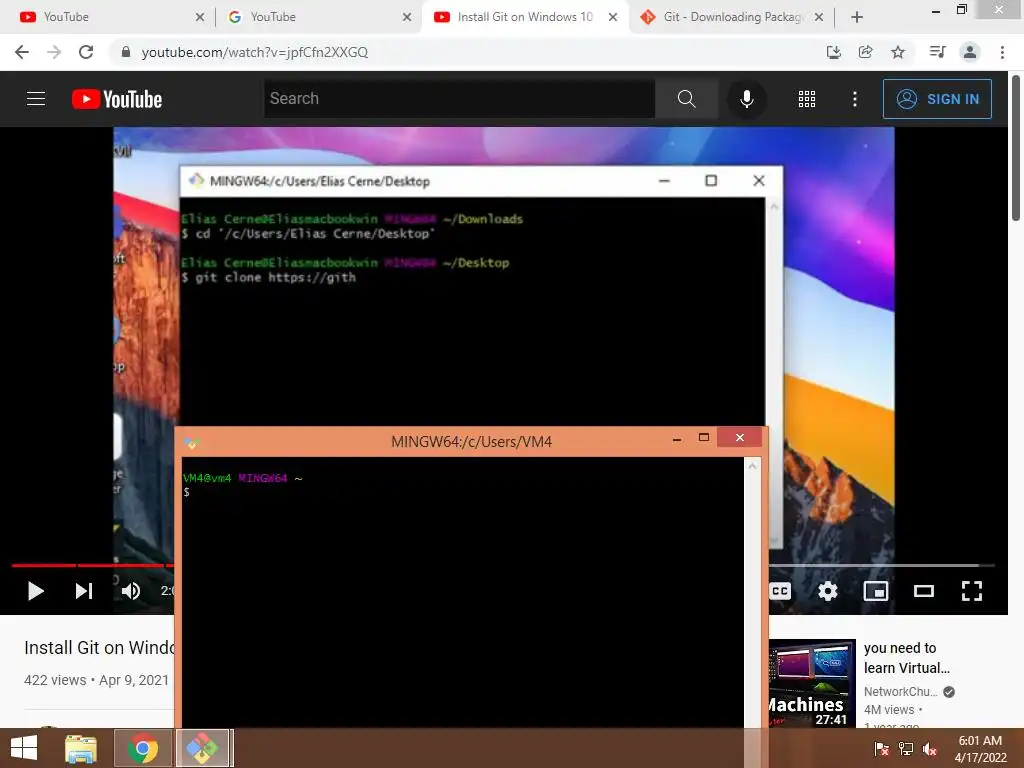The width and height of the screenshot is (1024, 768).
Task: Open a new browser tab
Action: pyautogui.click(x=857, y=17)
